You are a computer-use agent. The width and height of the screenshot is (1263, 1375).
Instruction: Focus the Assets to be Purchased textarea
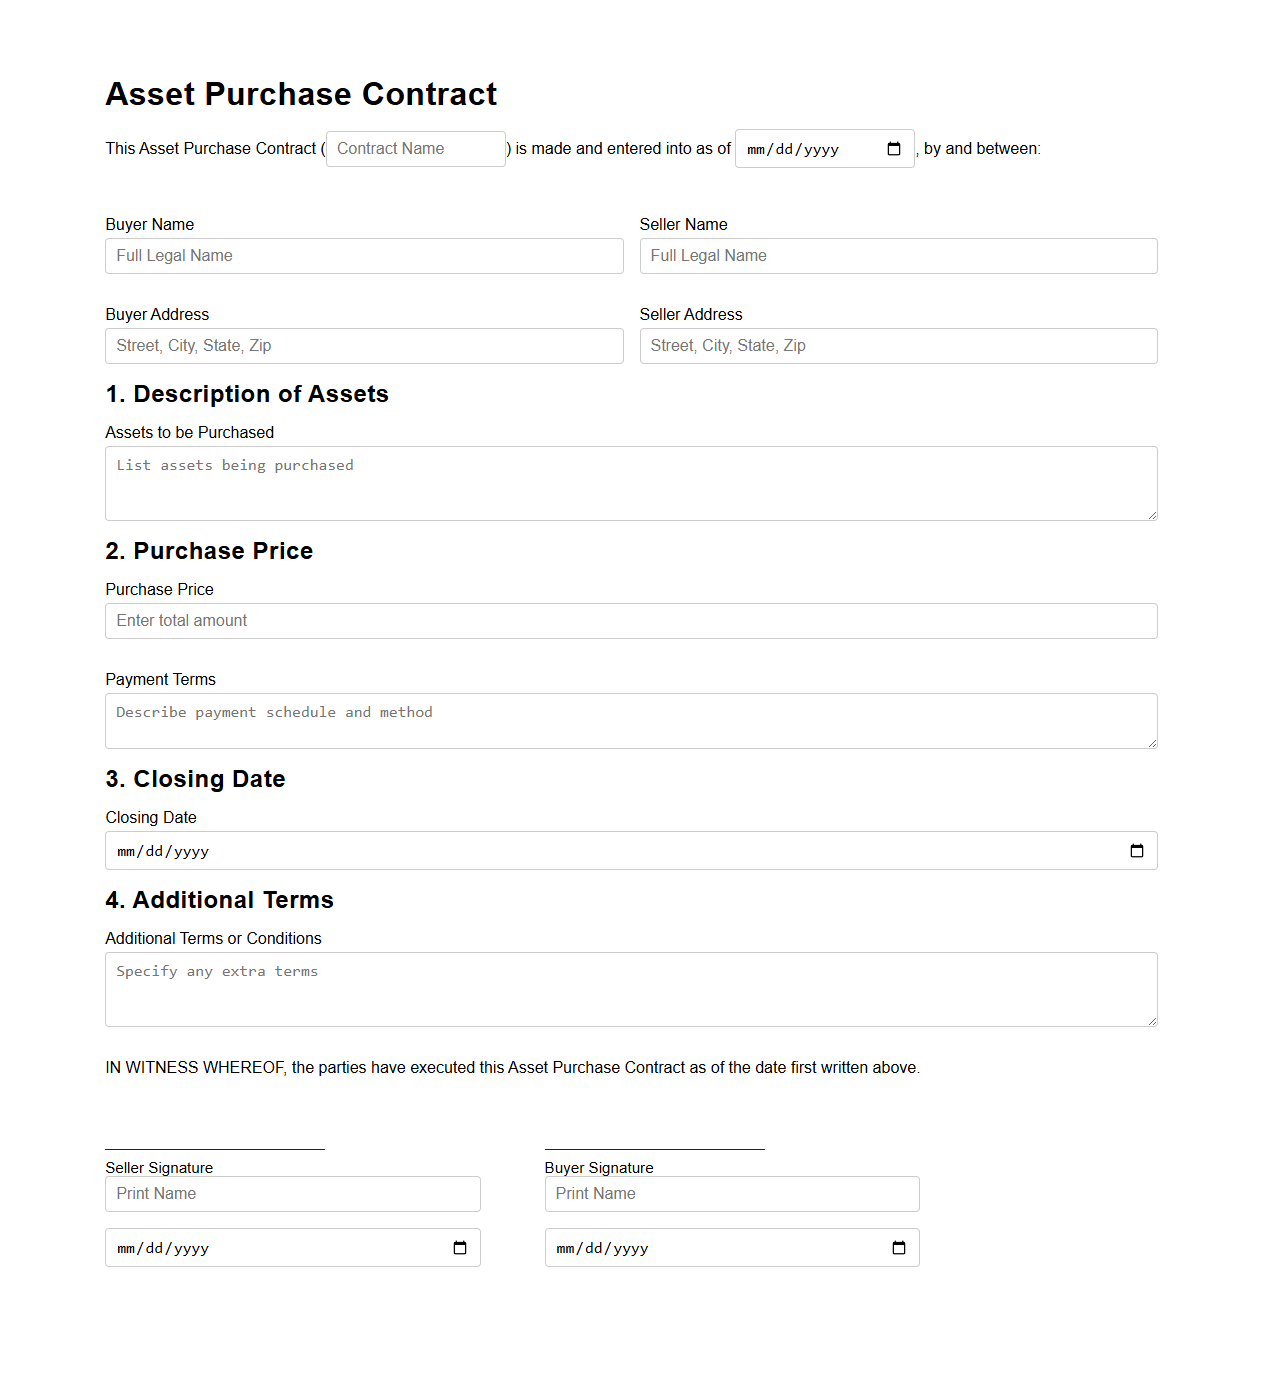click(x=631, y=483)
